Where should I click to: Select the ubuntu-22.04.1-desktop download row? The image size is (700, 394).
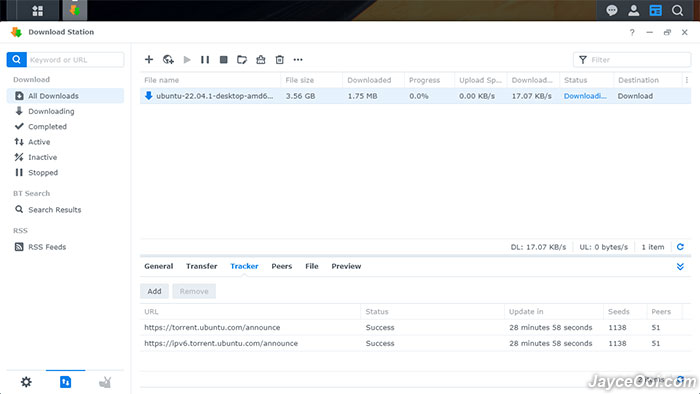click(415, 96)
